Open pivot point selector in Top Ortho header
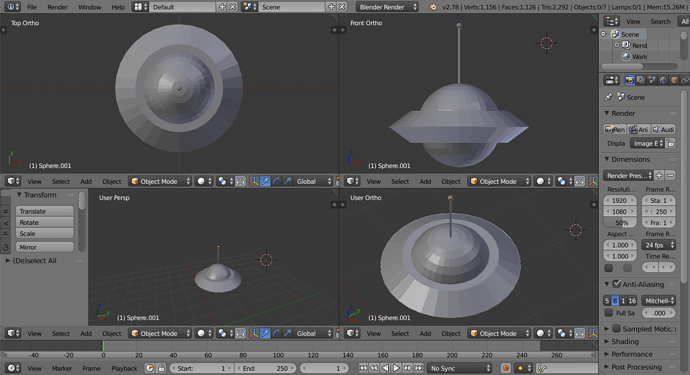This screenshot has height=375, width=690. 225,181
